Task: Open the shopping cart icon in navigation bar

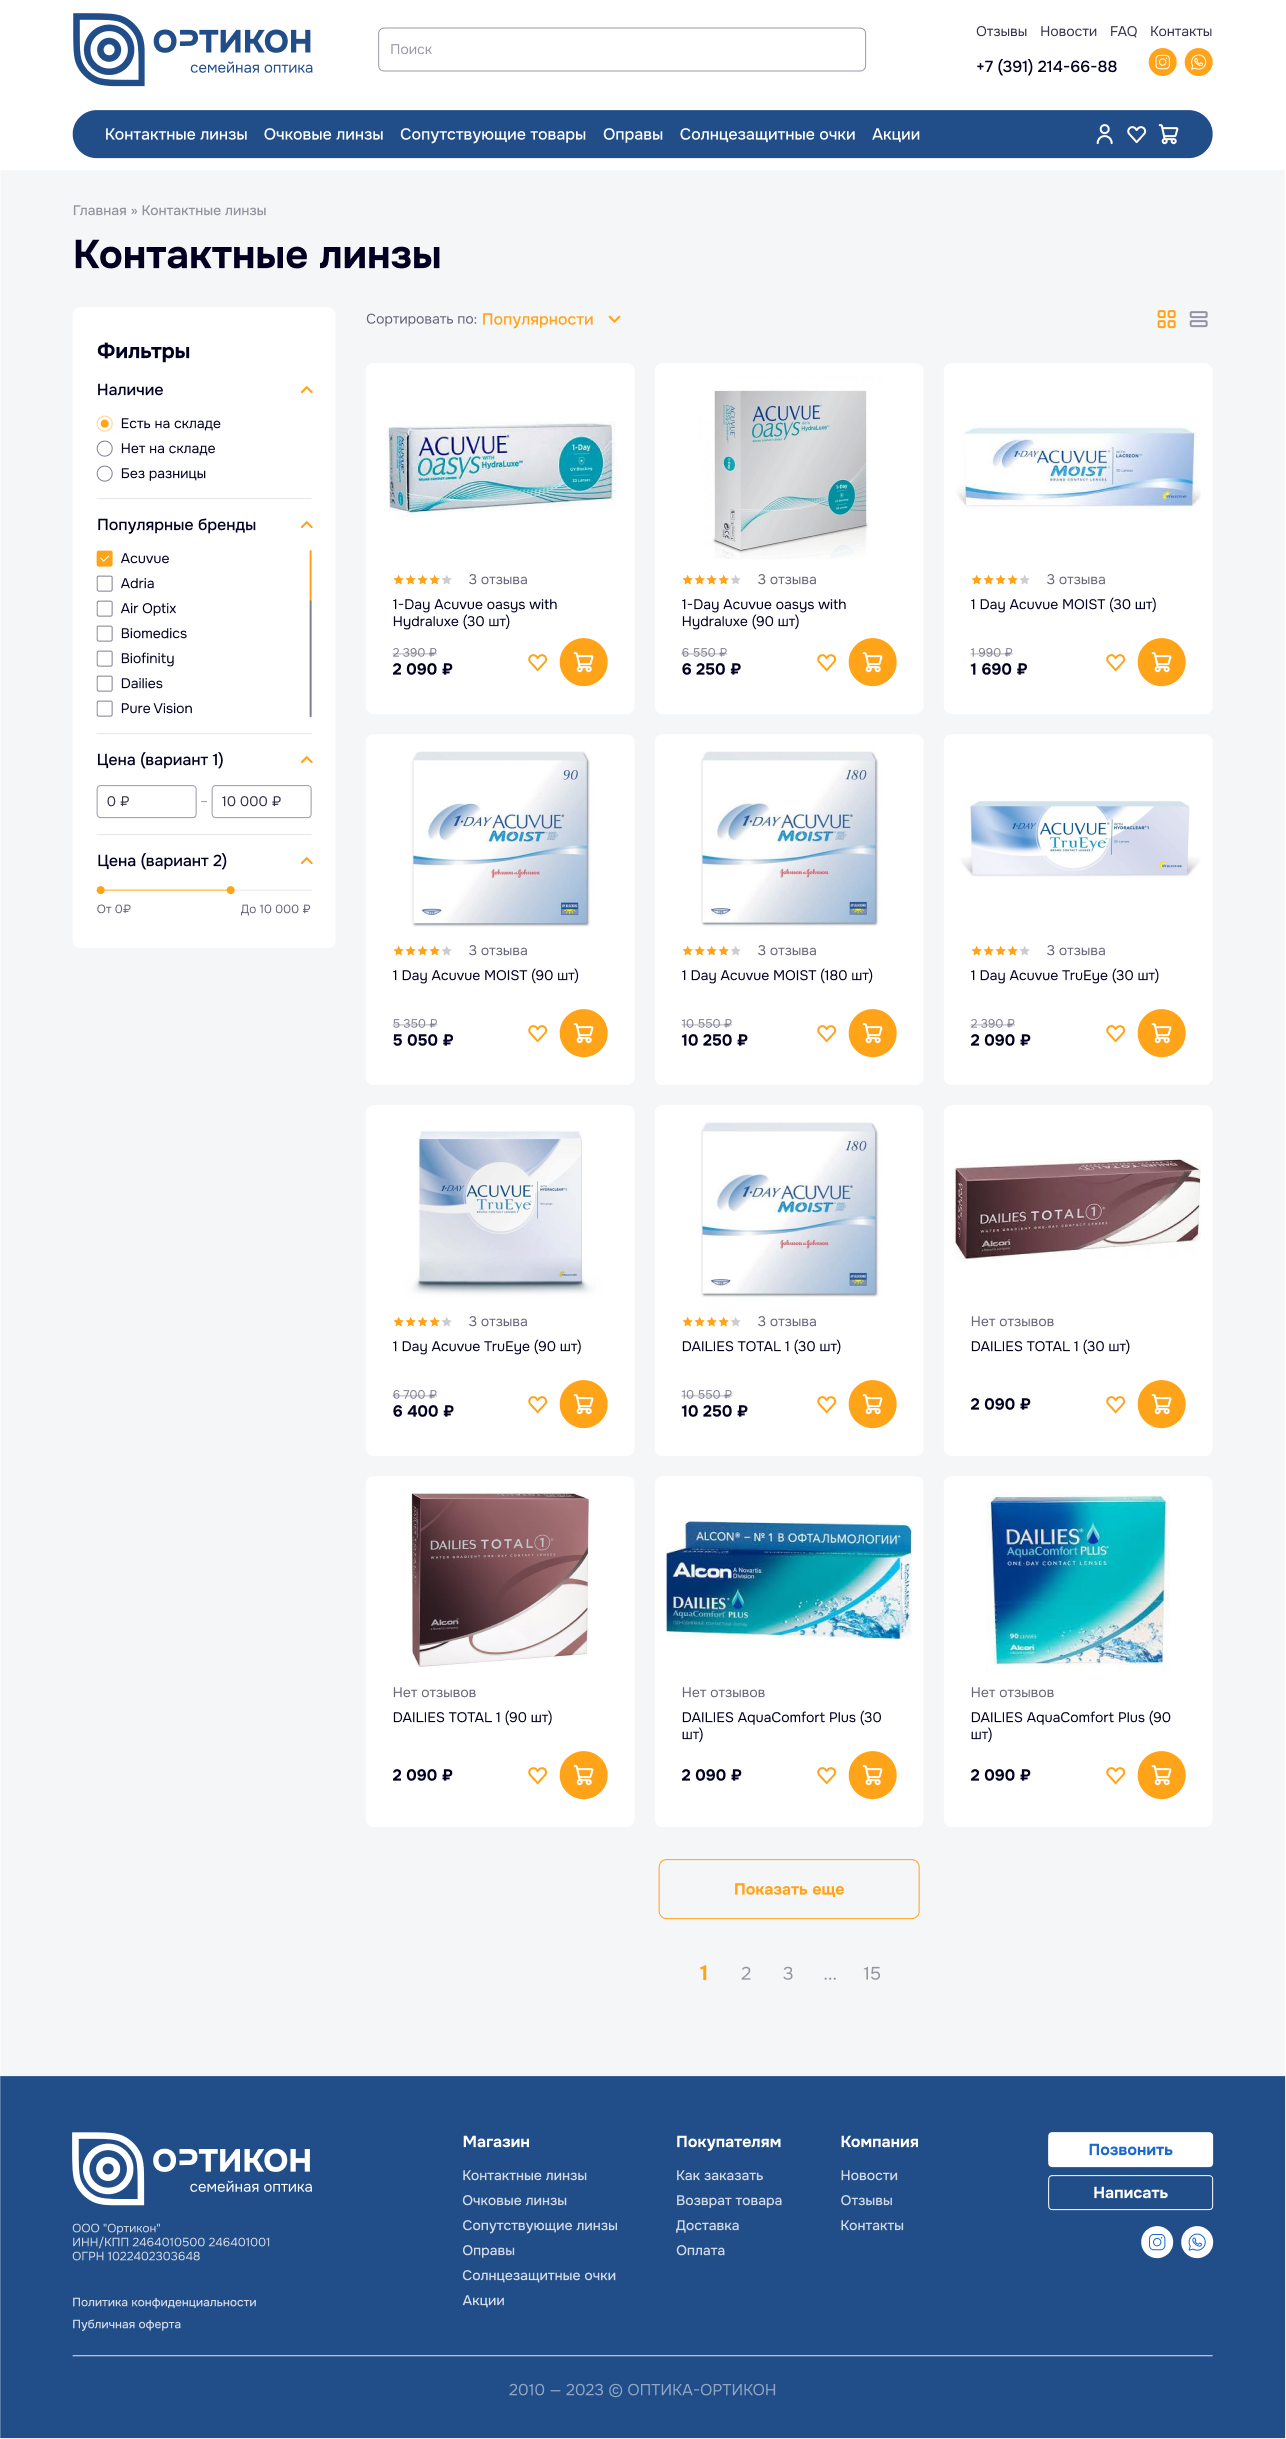Action: (1168, 134)
